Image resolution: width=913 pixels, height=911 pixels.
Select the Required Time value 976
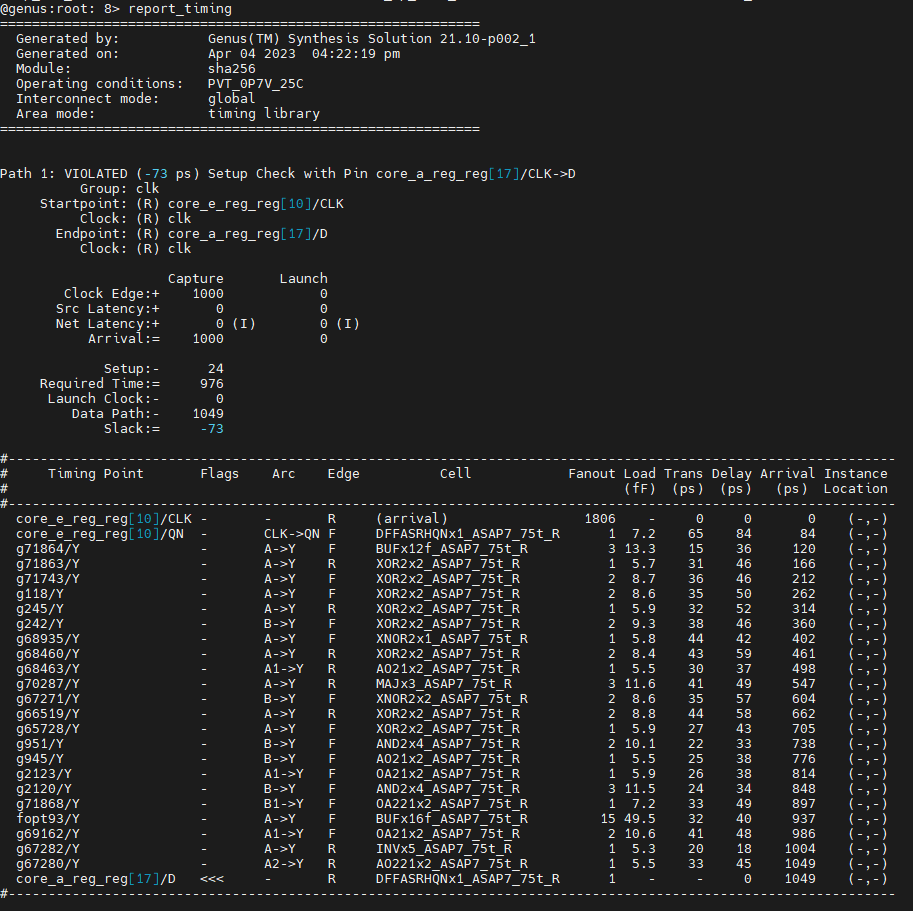click(212, 384)
